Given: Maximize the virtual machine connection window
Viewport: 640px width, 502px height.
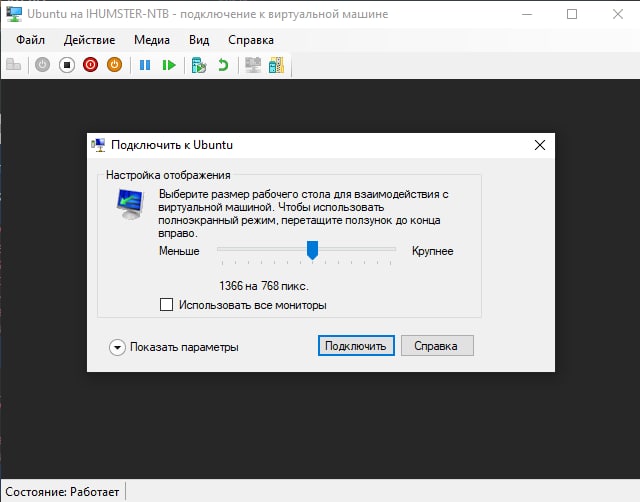Looking at the screenshot, I should pyautogui.click(x=572, y=14).
